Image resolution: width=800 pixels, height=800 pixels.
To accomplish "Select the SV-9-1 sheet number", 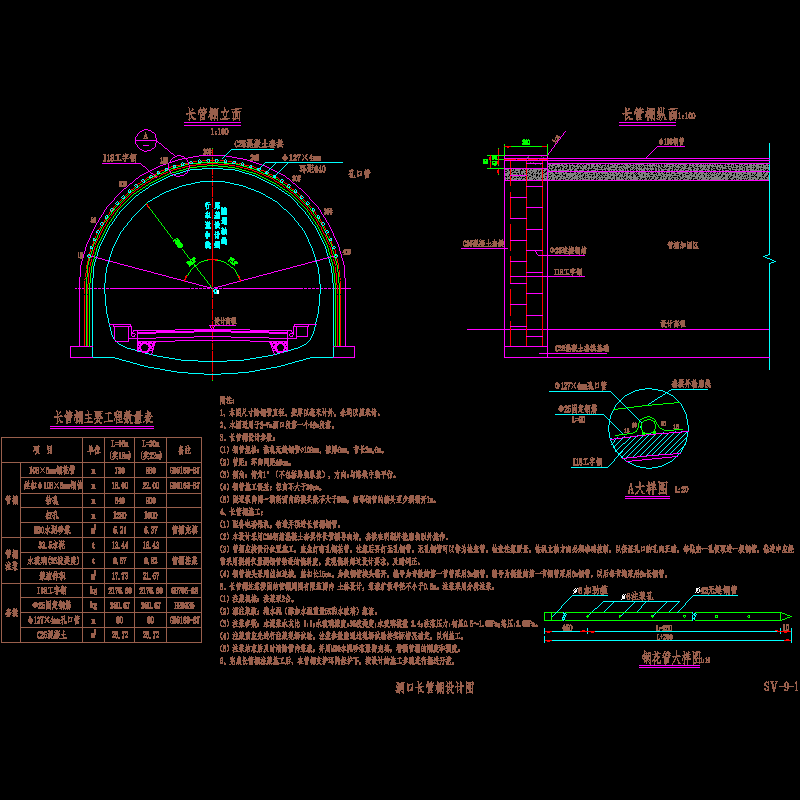I will click(x=780, y=687).
